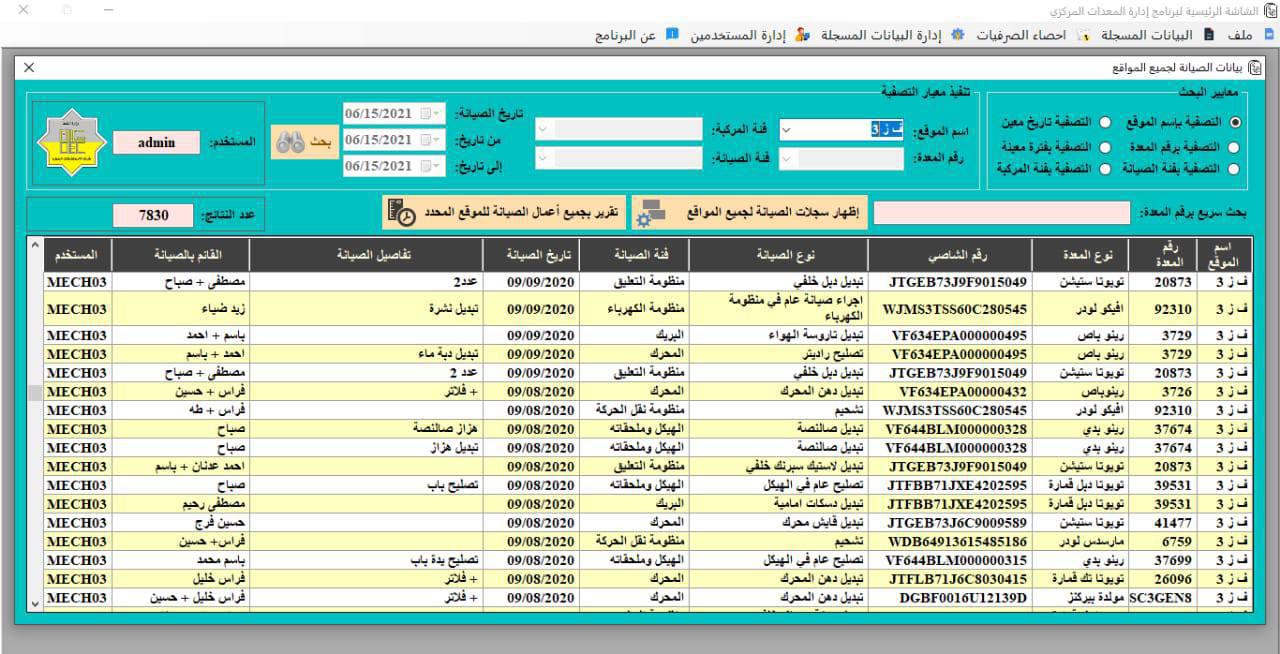Sort by the فئة الصيانة column header
Viewport: 1280px width, 654px height.
(x=636, y=255)
